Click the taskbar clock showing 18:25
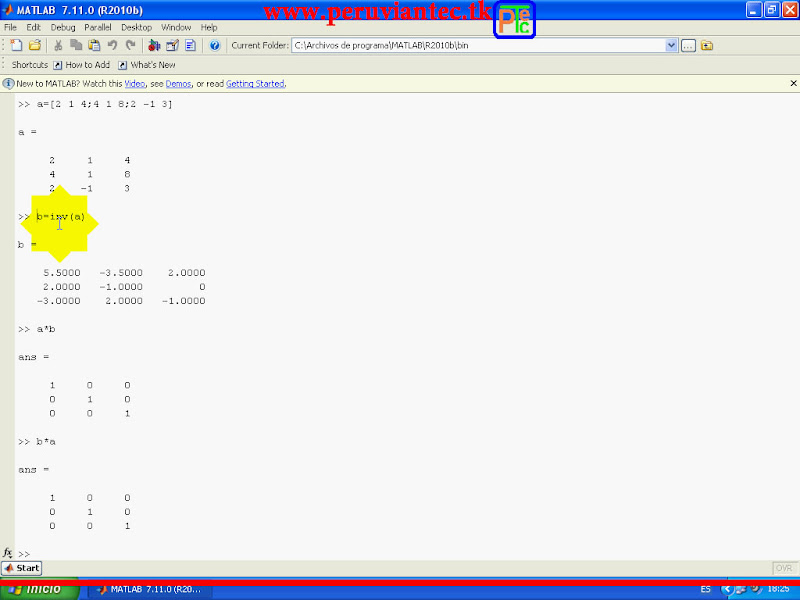800x600 pixels. 778,589
